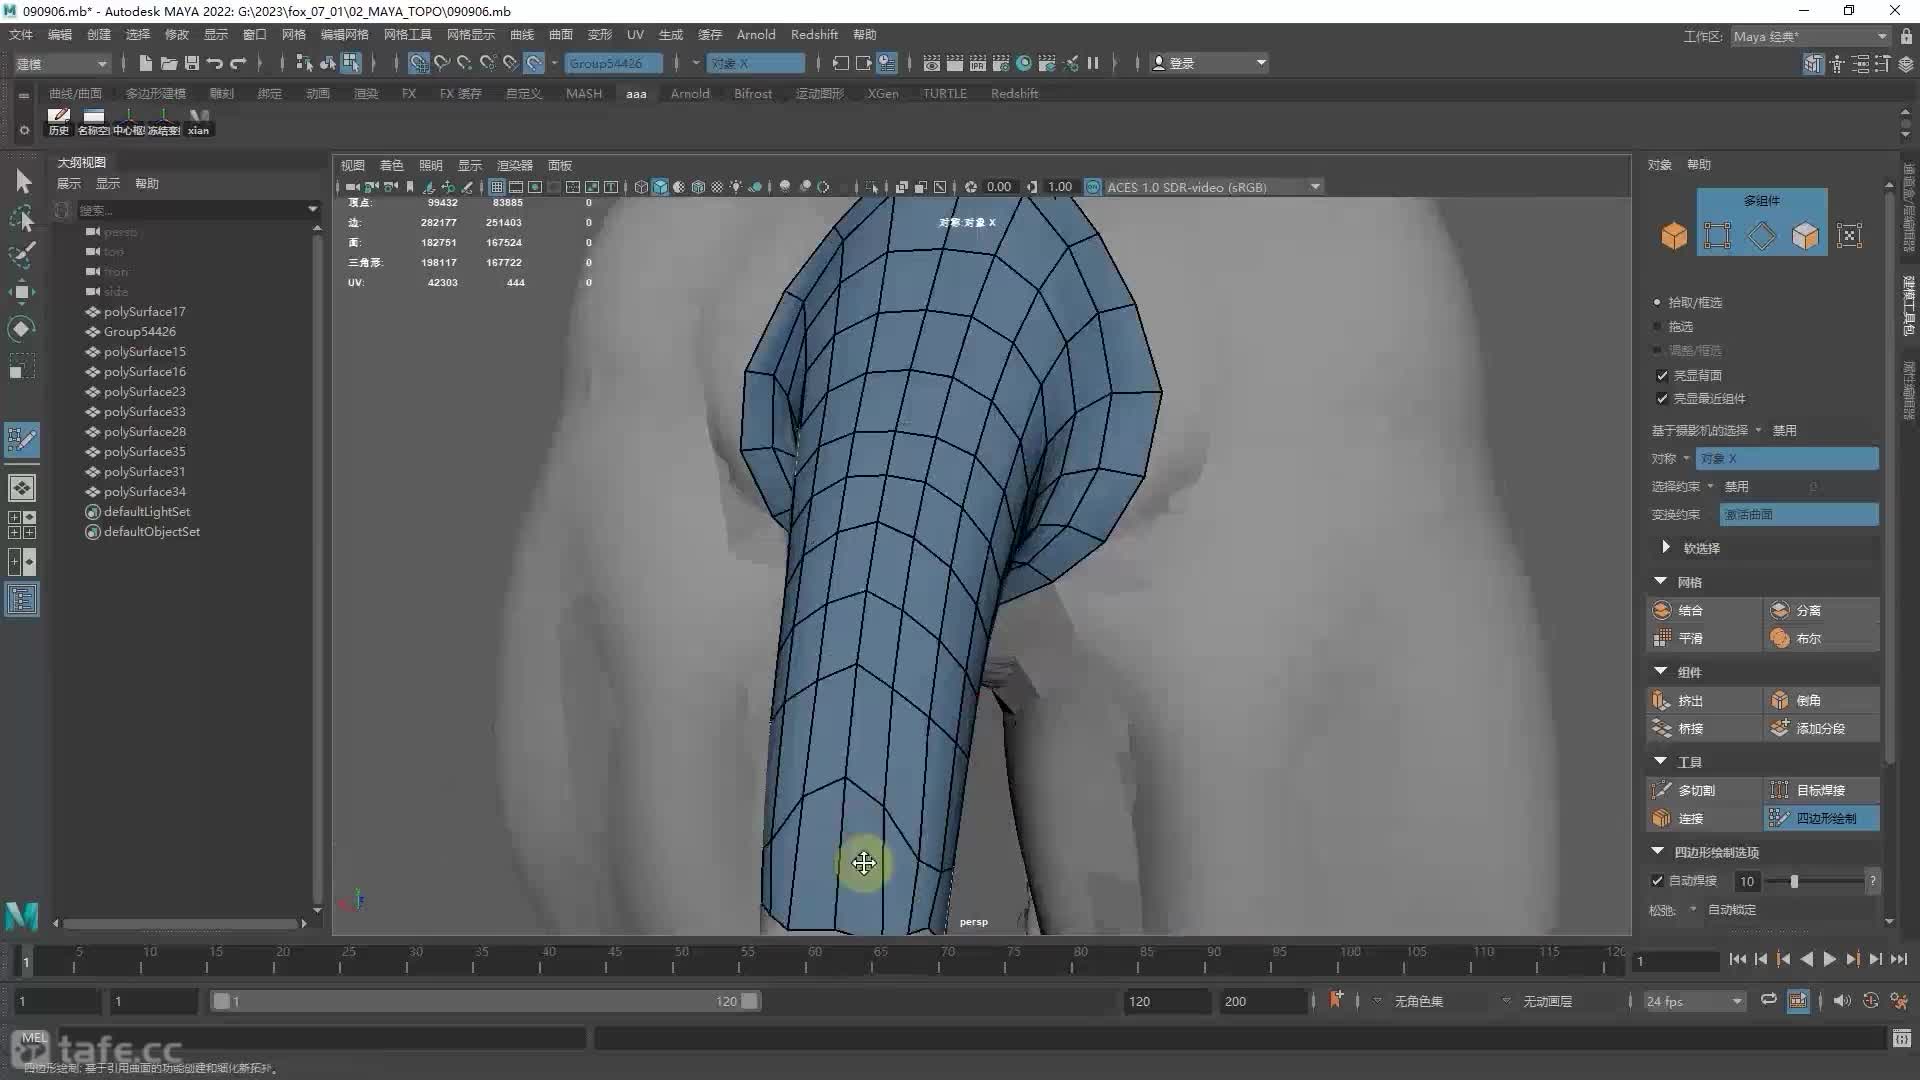Select the arrow Select tool in toolbox

[23, 181]
